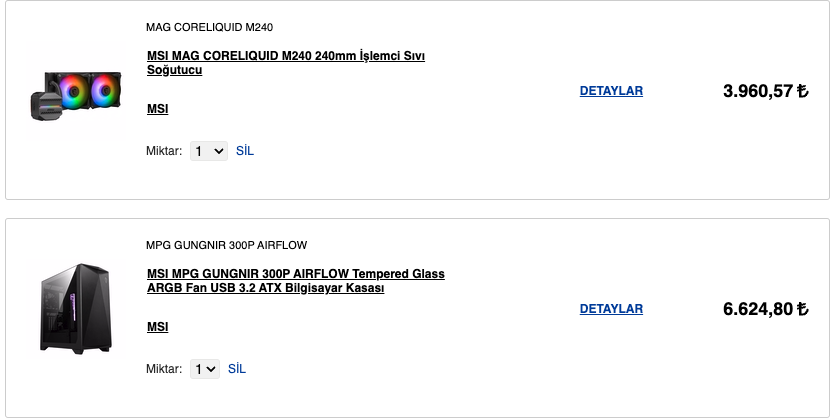Click the lira symbol beside 6.624,80
The height and width of the screenshot is (419, 837).
coord(802,310)
